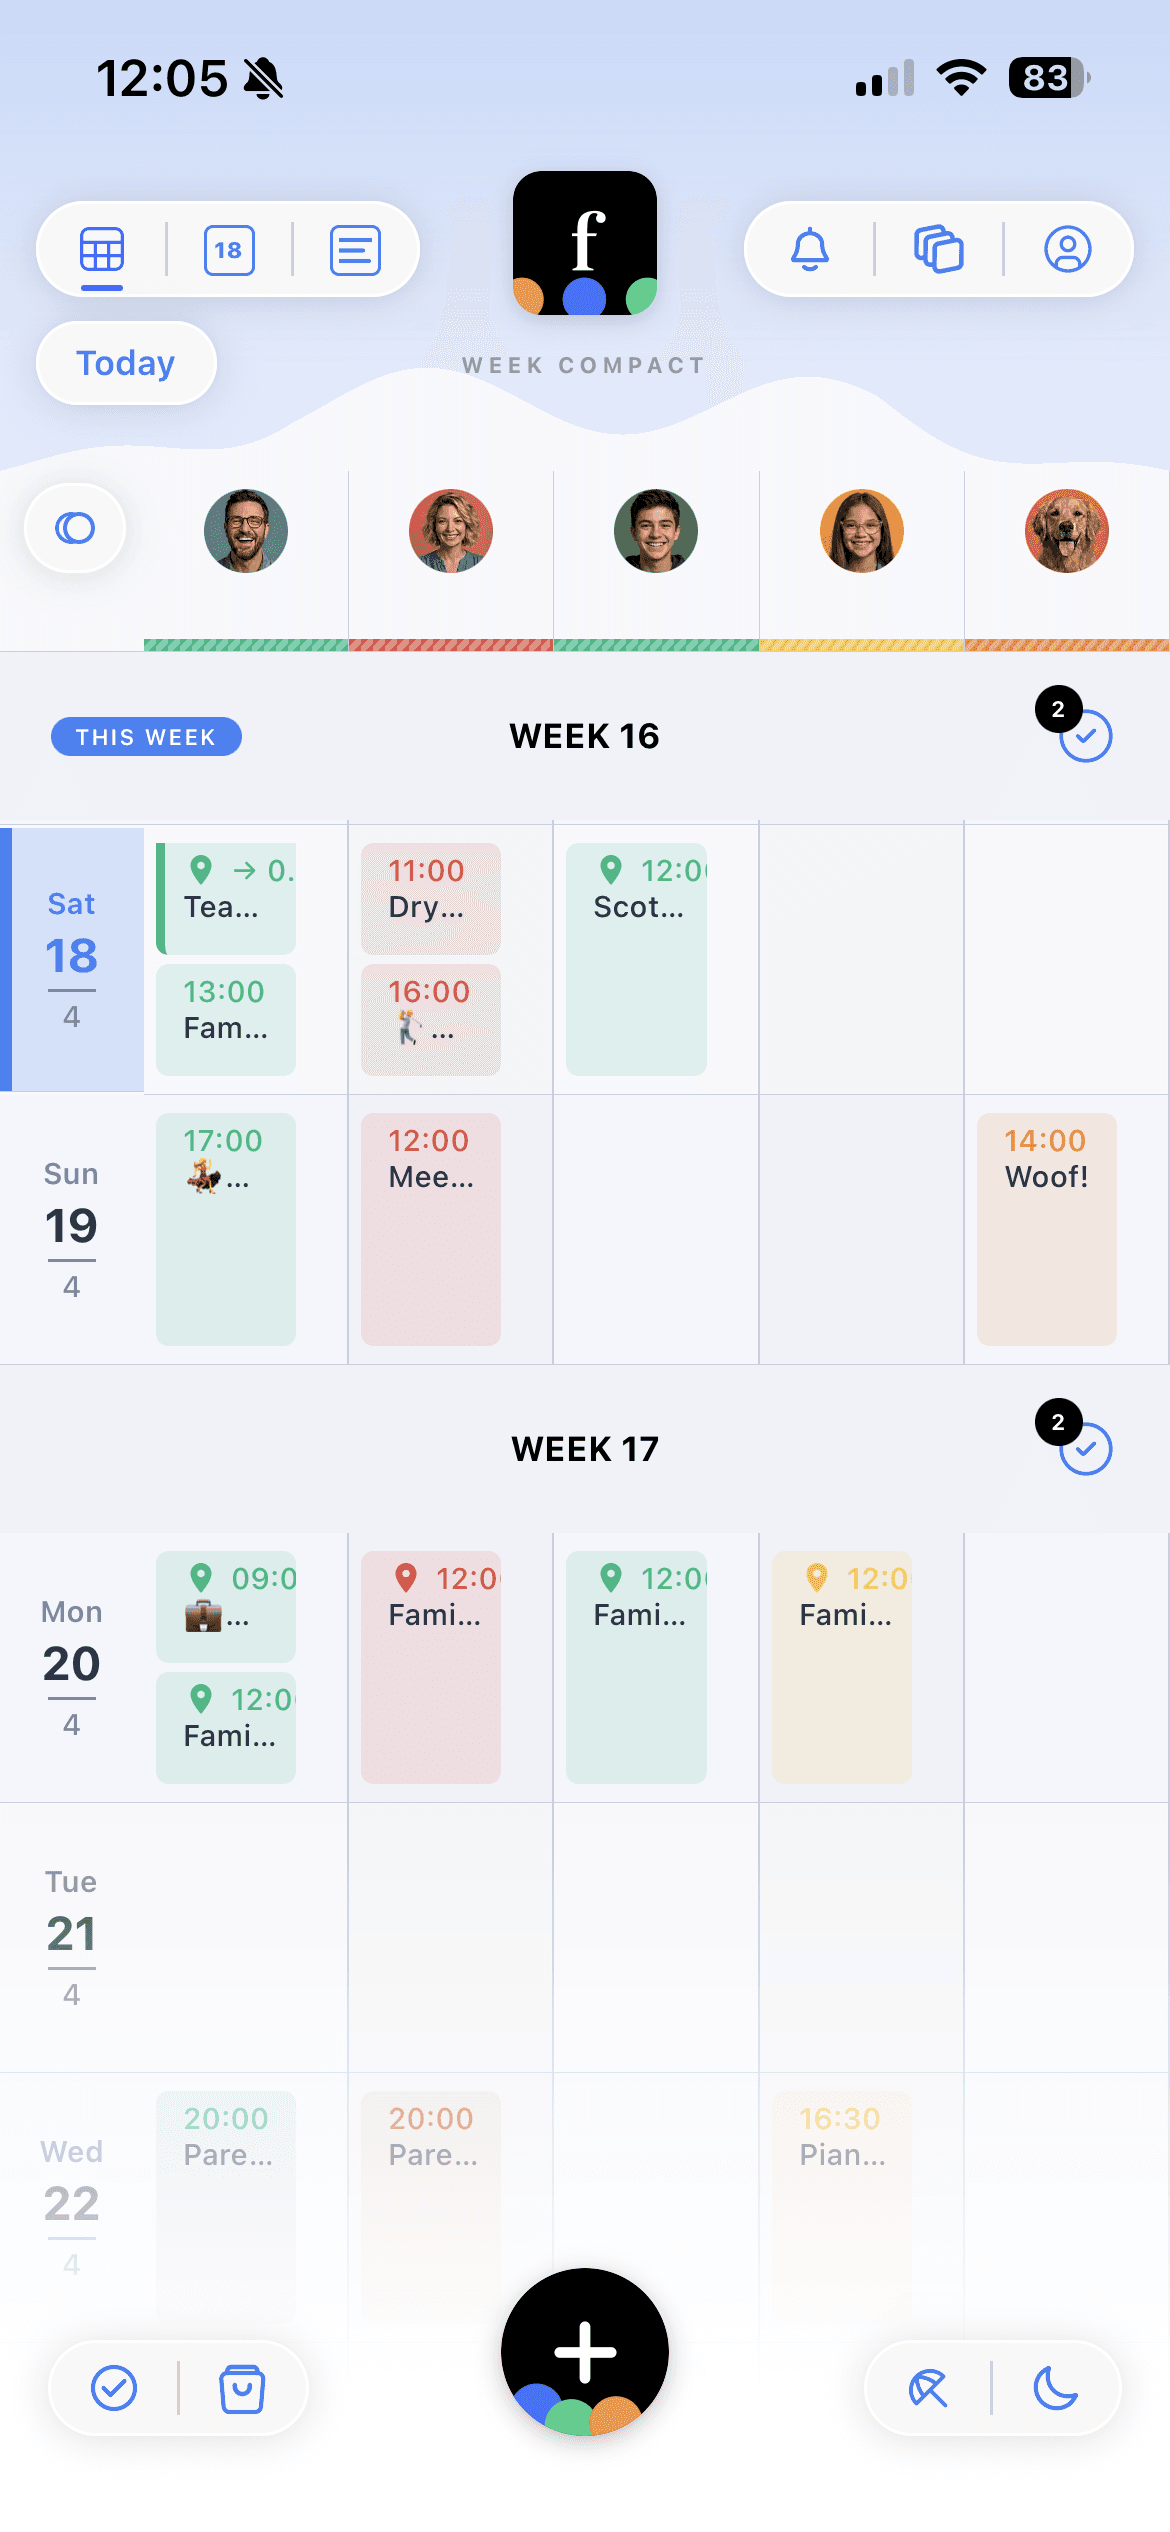Open the shopping bag list
The height and width of the screenshot is (2532, 1170).
pyautogui.click(x=242, y=2389)
